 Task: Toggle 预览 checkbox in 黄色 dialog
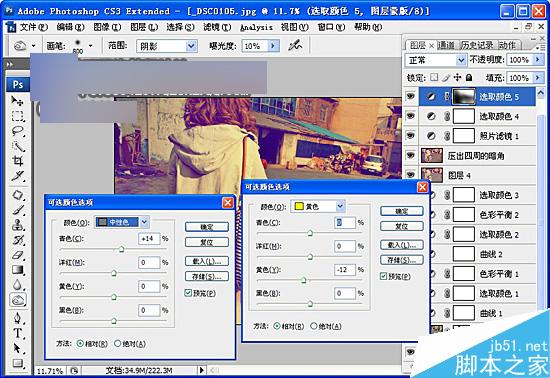(383, 276)
